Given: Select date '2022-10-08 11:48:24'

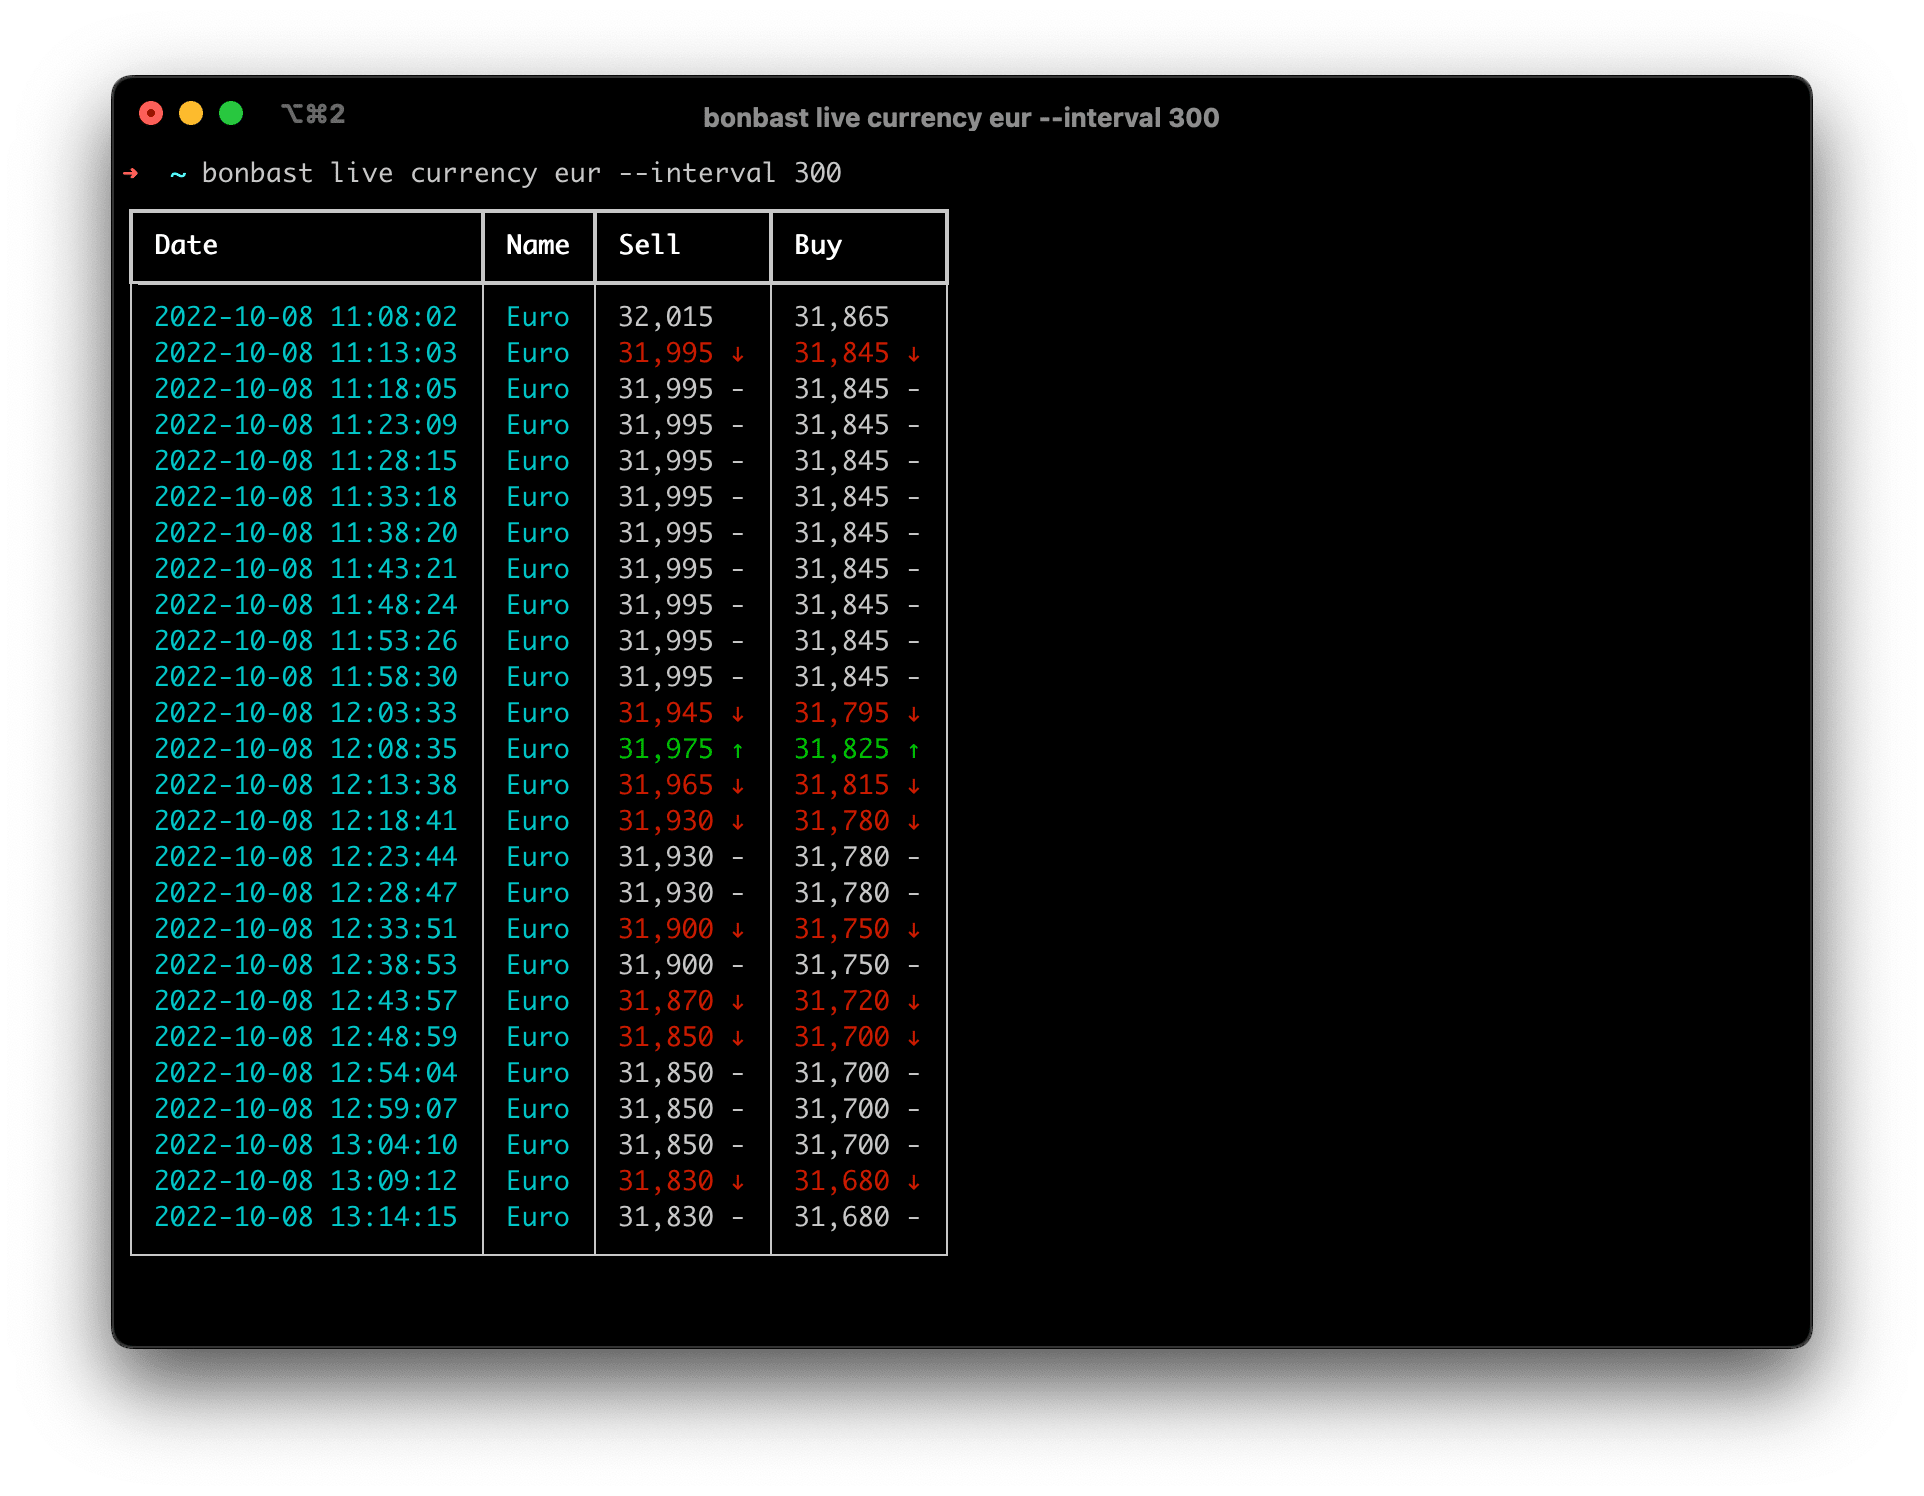Looking at the screenshot, I should click(306, 605).
